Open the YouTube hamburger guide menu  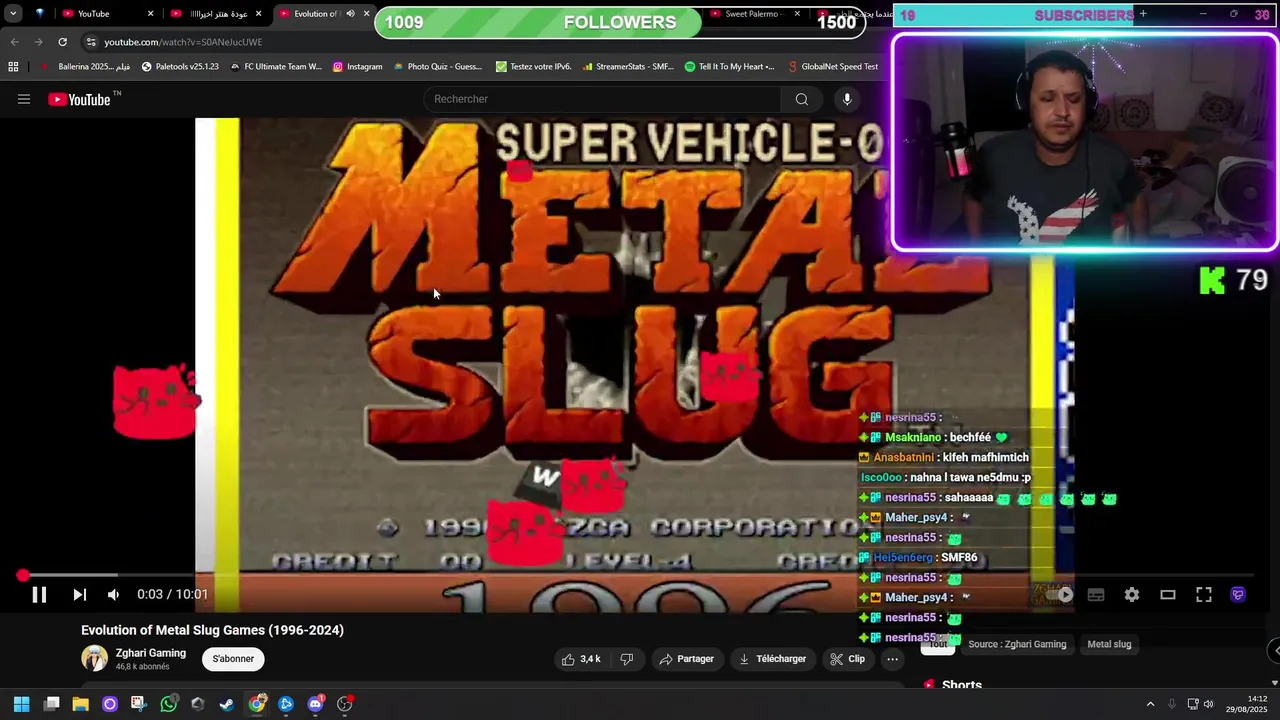point(24,99)
